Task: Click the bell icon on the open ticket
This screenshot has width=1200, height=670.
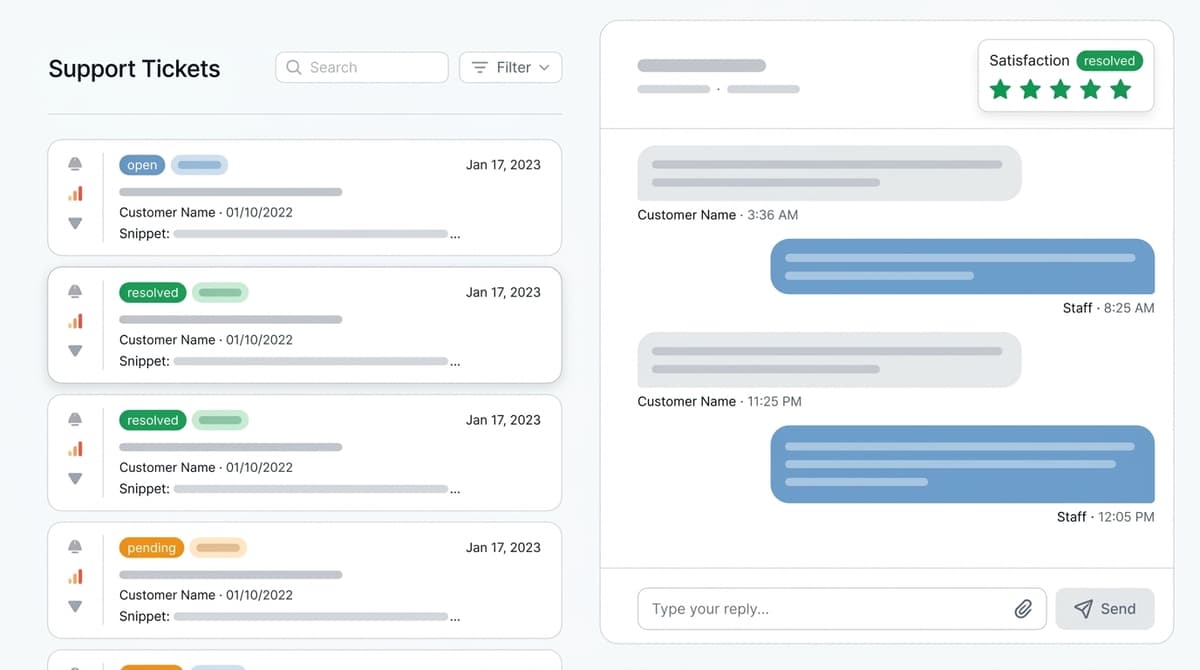Action: (75, 164)
